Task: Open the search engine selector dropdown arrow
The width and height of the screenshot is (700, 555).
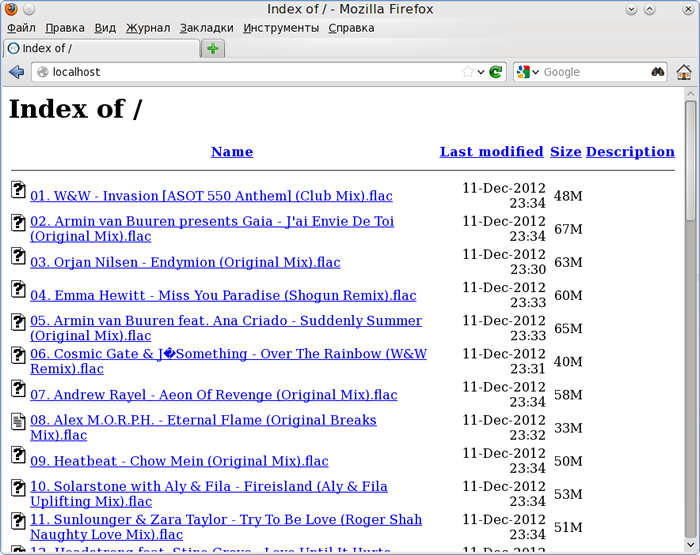Action: (536, 72)
